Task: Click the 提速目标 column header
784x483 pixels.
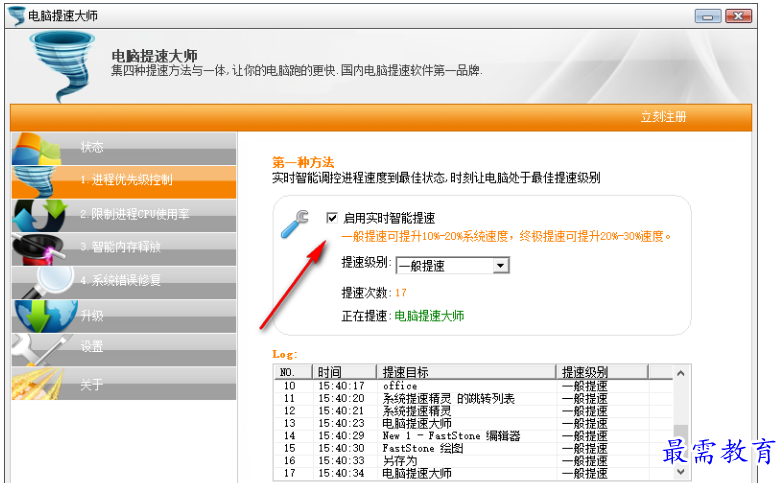Action: pyautogui.click(x=466, y=372)
